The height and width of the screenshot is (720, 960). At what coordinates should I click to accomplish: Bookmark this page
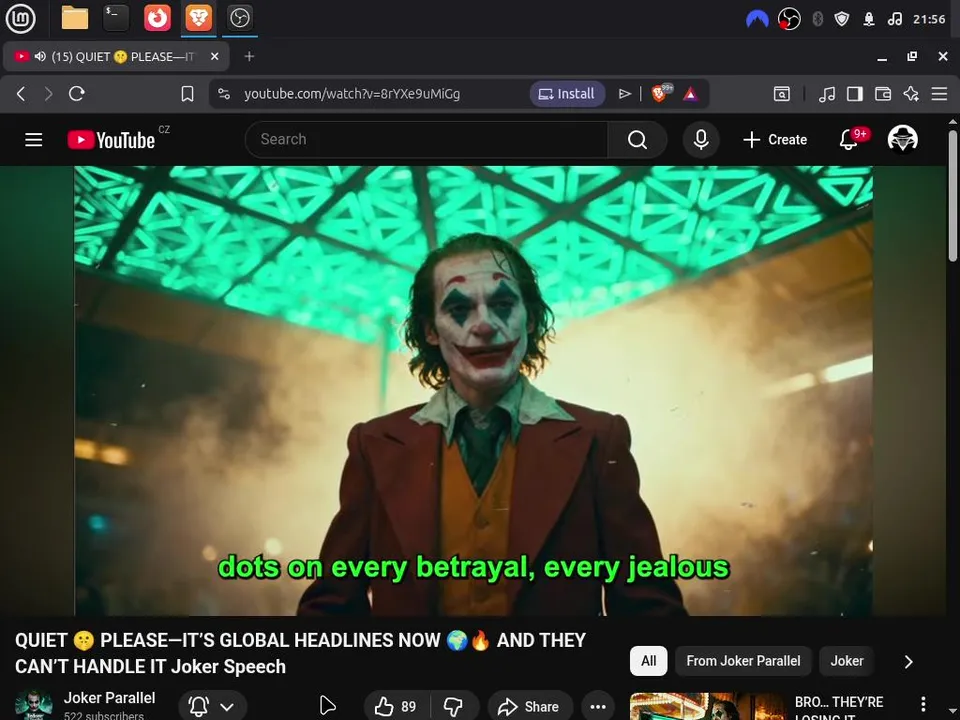(x=187, y=94)
